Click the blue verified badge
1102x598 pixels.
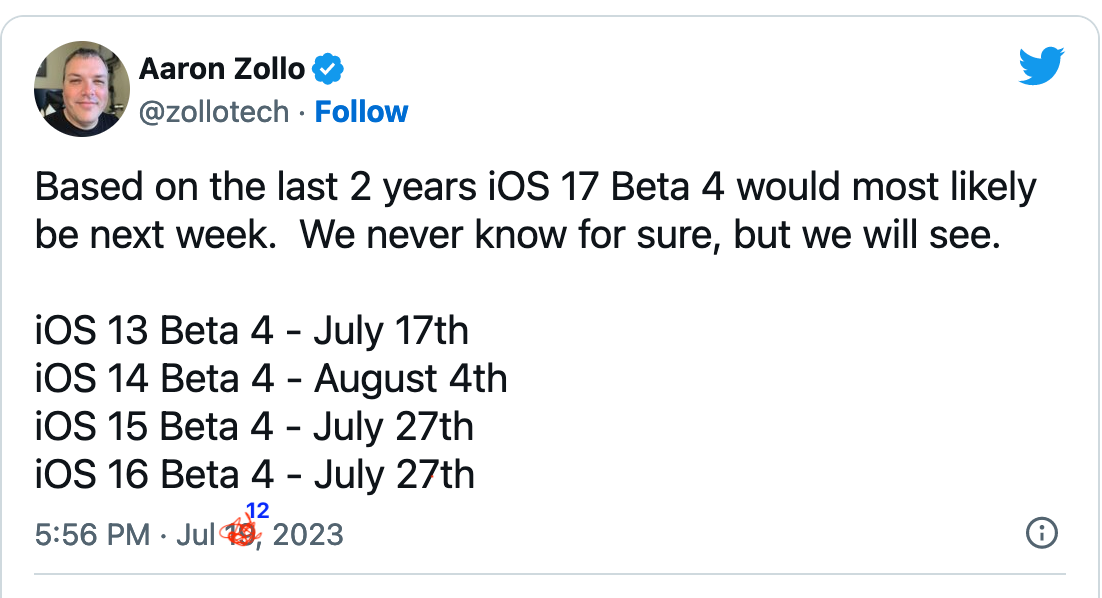(329, 69)
